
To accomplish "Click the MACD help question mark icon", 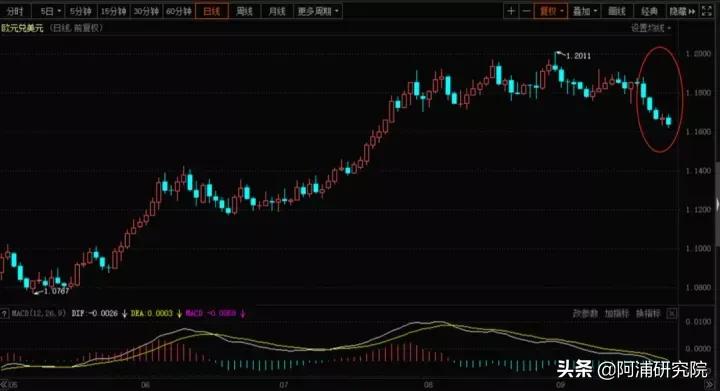I will pyautogui.click(x=4, y=314).
